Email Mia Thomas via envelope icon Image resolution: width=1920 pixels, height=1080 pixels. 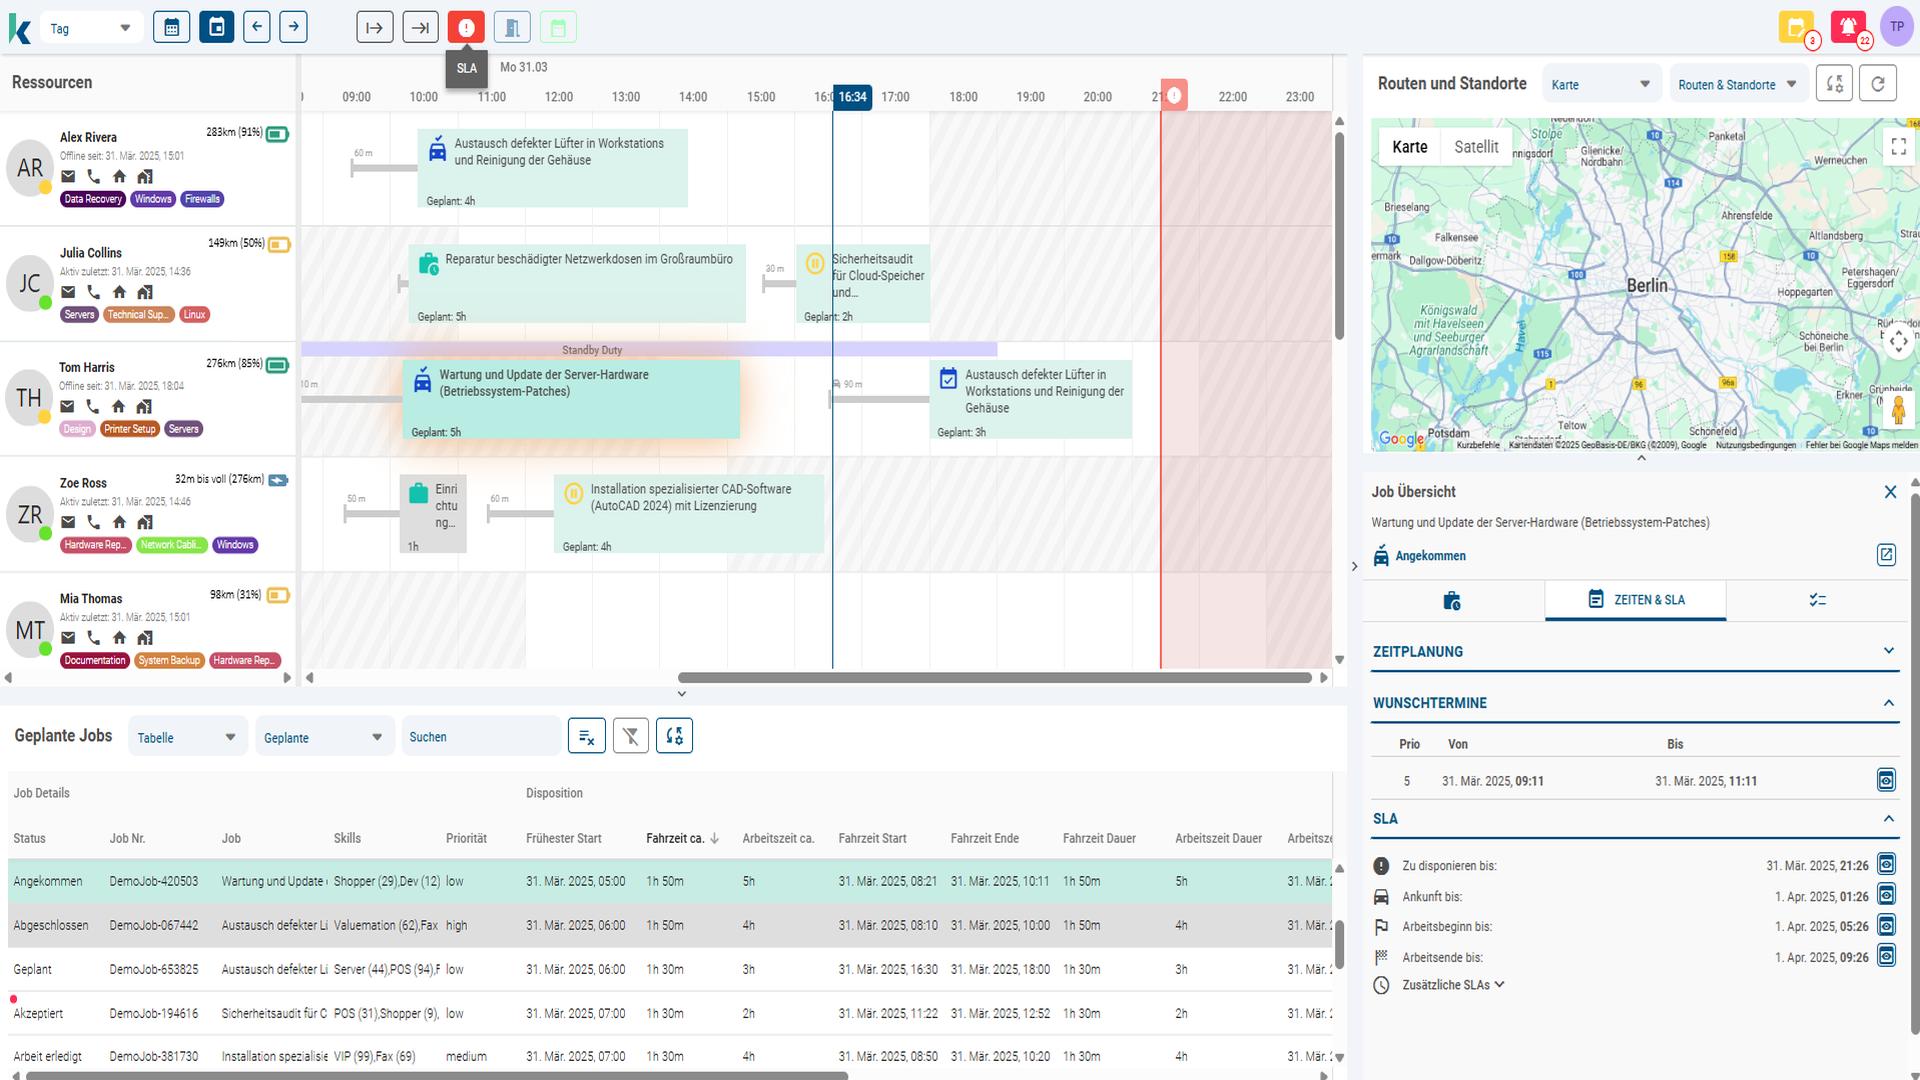pyautogui.click(x=68, y=637)
